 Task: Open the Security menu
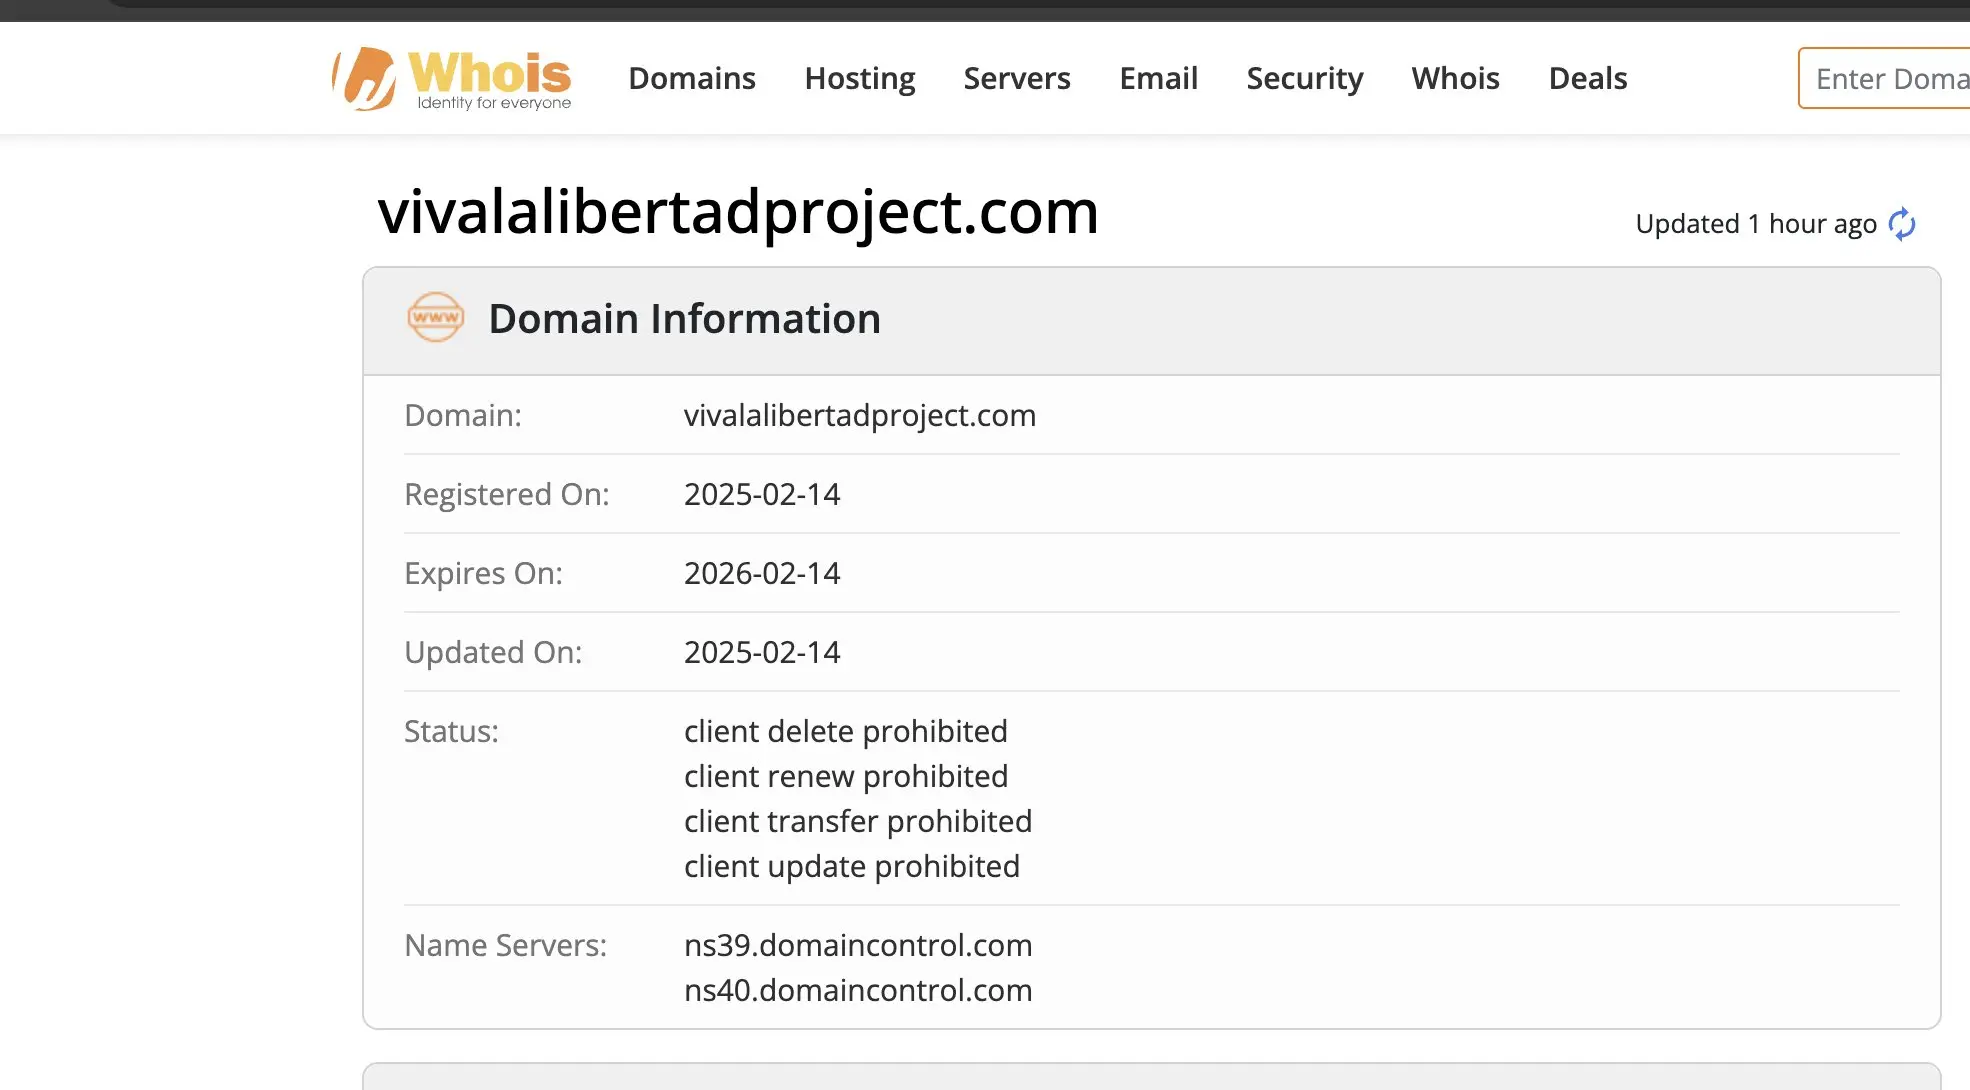[x=1304, y=78]
